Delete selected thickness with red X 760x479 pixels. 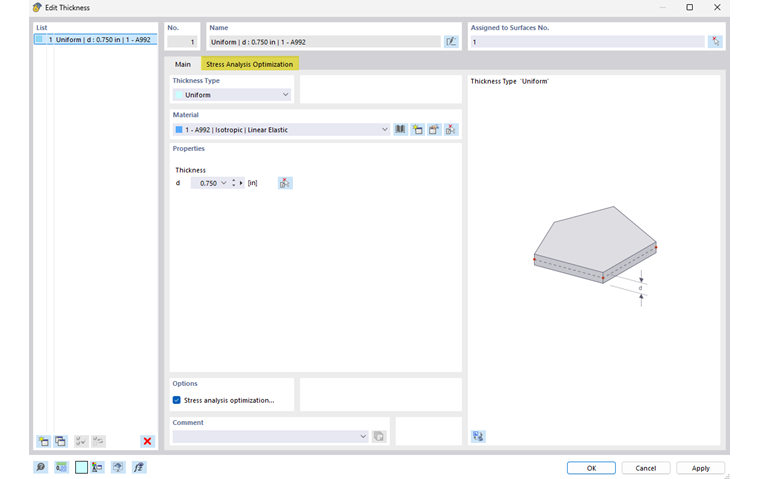(147, 441)
